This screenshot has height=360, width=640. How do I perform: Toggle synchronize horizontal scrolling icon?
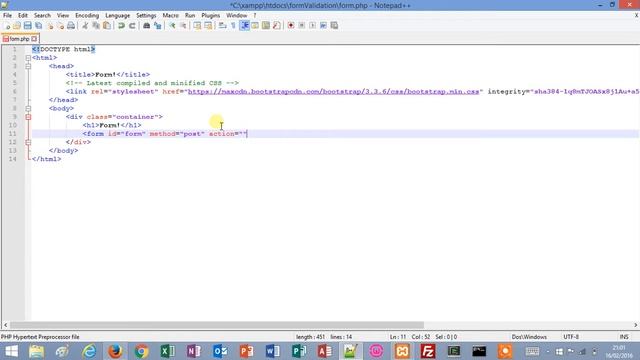208,26
